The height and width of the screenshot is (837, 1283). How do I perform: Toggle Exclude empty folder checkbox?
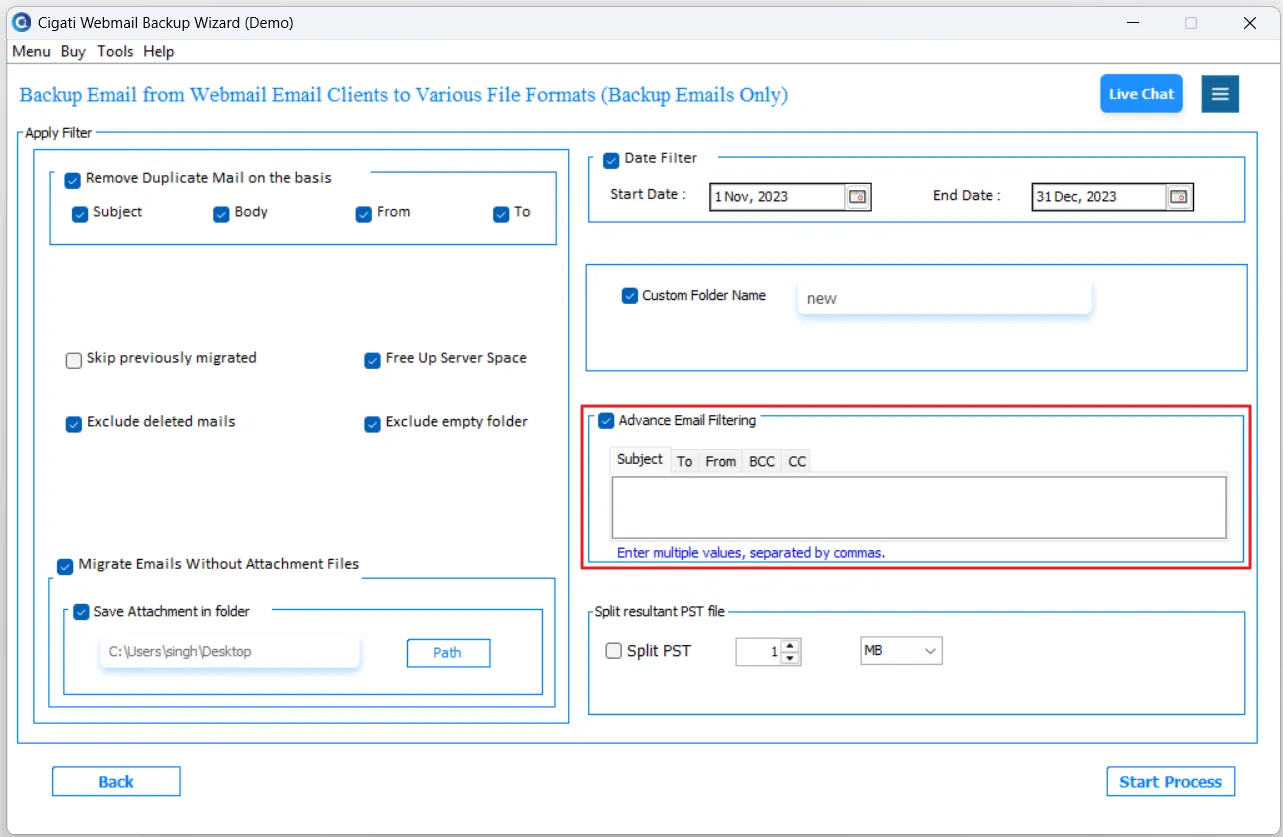pyautogui.click(x=372, y=424)
